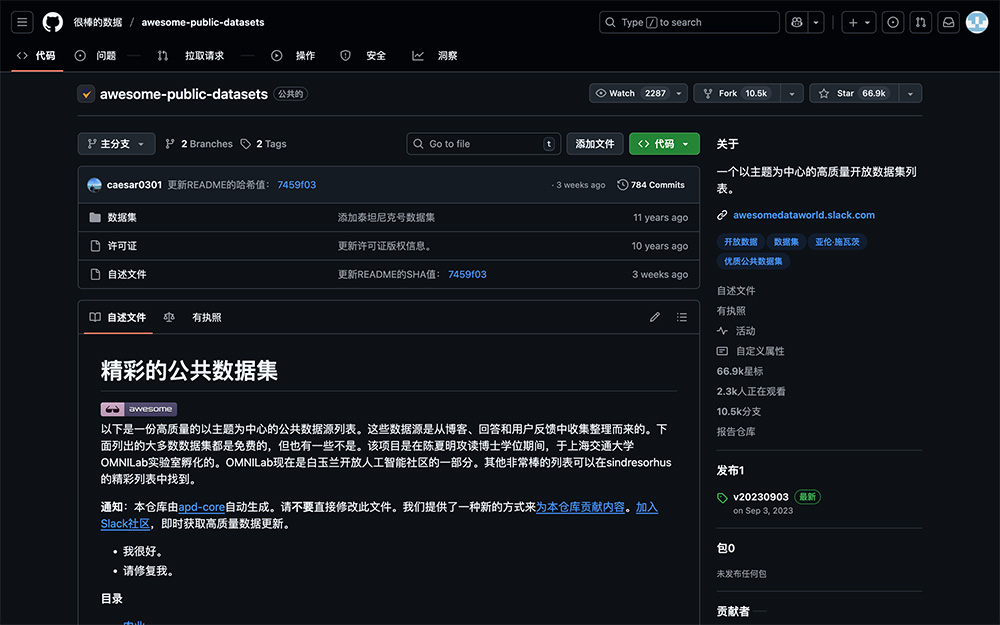Focus the Type / to search field
This screenshot has width=1000, height=625.
point(689,22)
